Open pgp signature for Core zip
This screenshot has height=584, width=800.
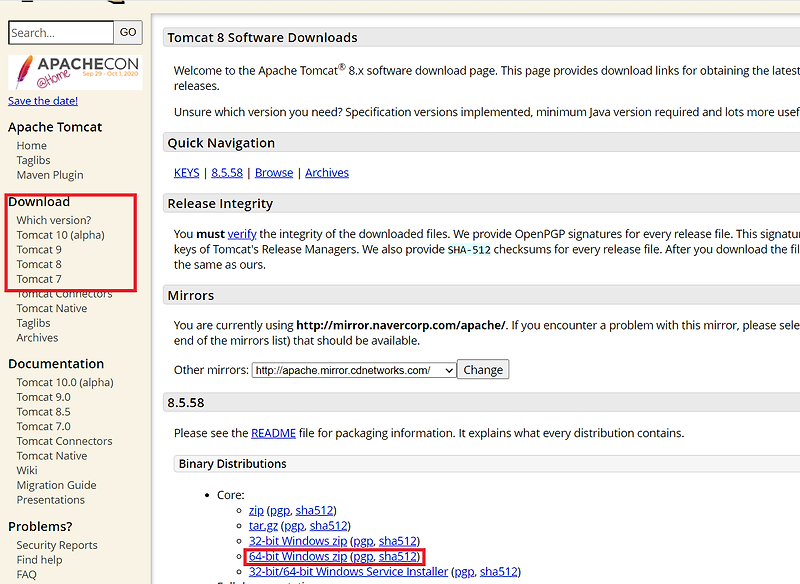click(x=280, y=511)
